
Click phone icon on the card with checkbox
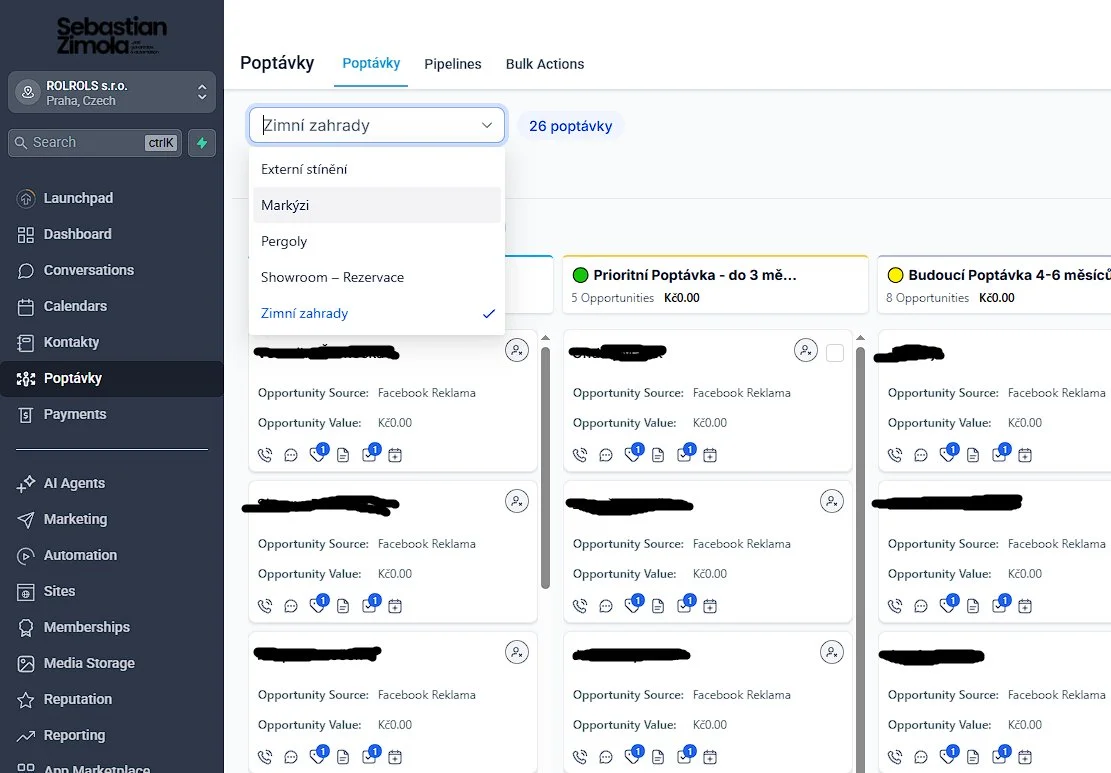click(580, 455)
